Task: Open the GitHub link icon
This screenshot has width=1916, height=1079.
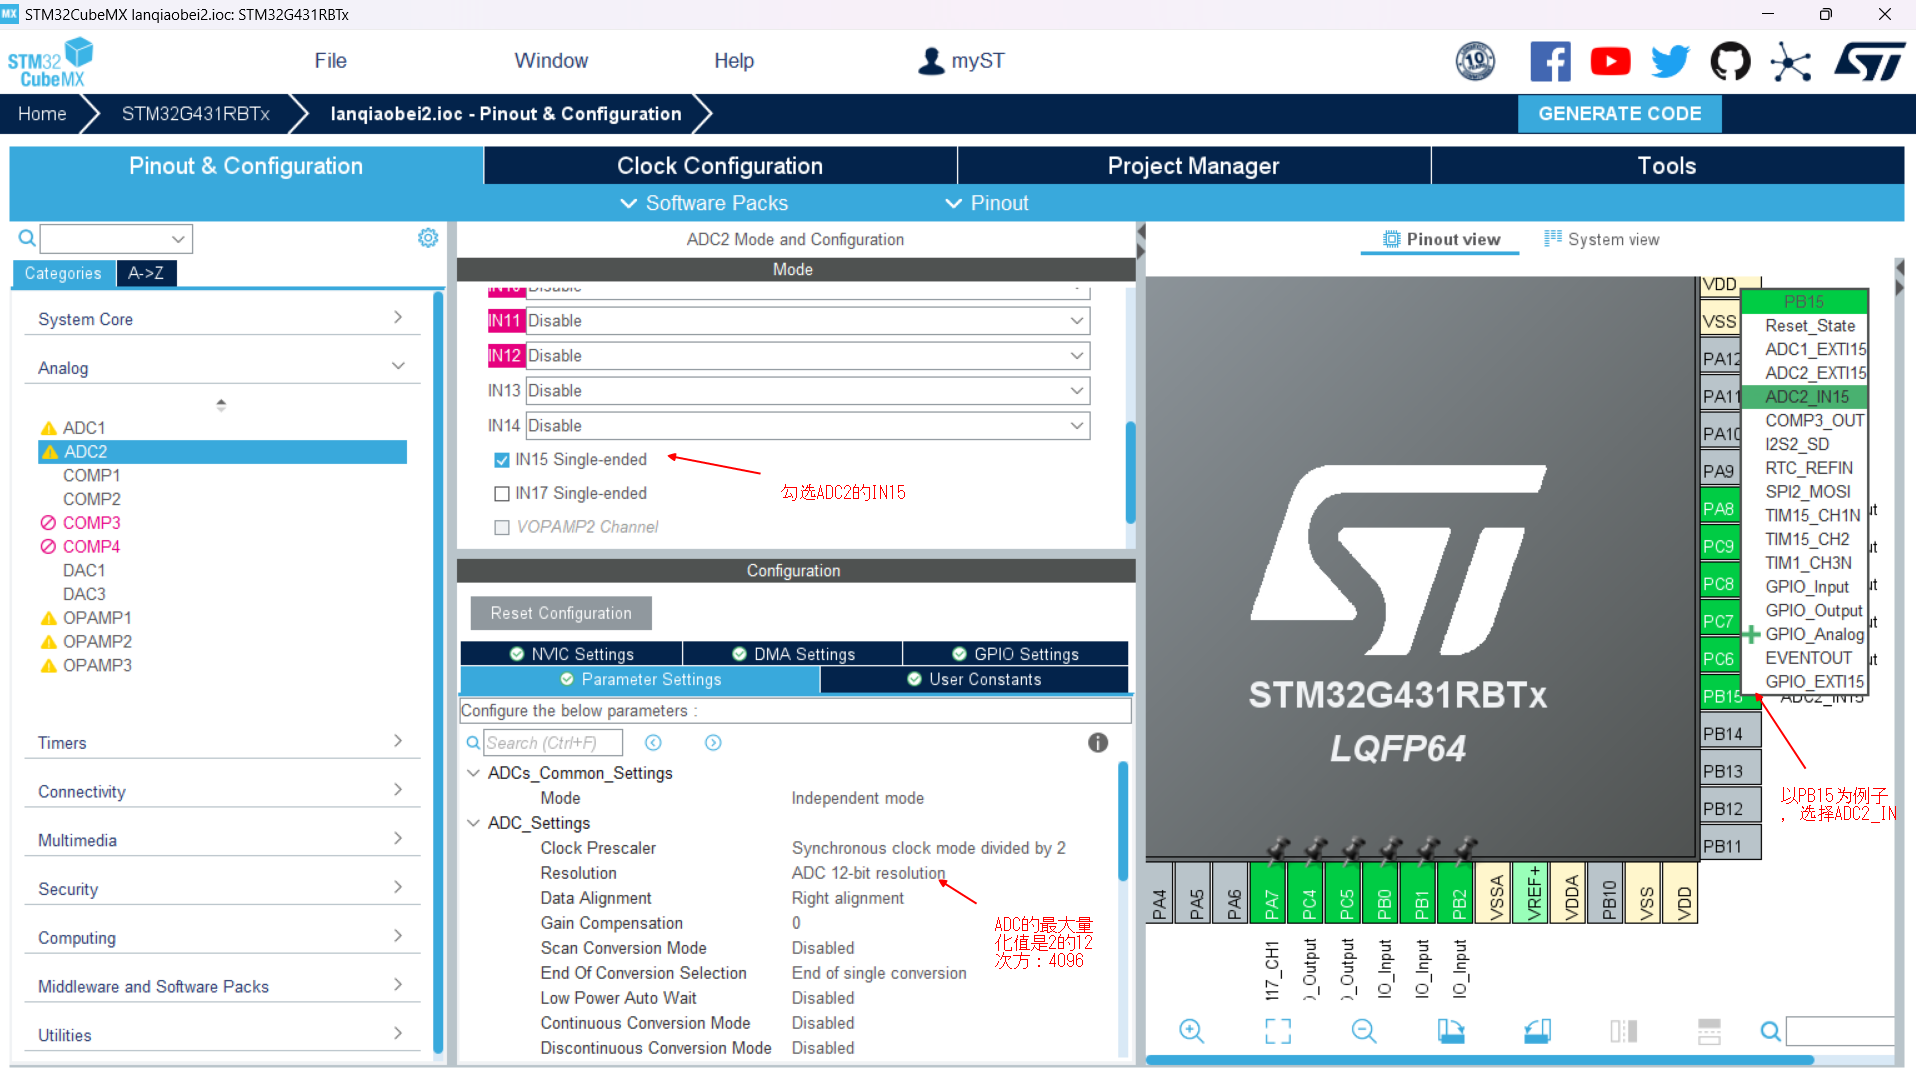Action: (1730, 62)
